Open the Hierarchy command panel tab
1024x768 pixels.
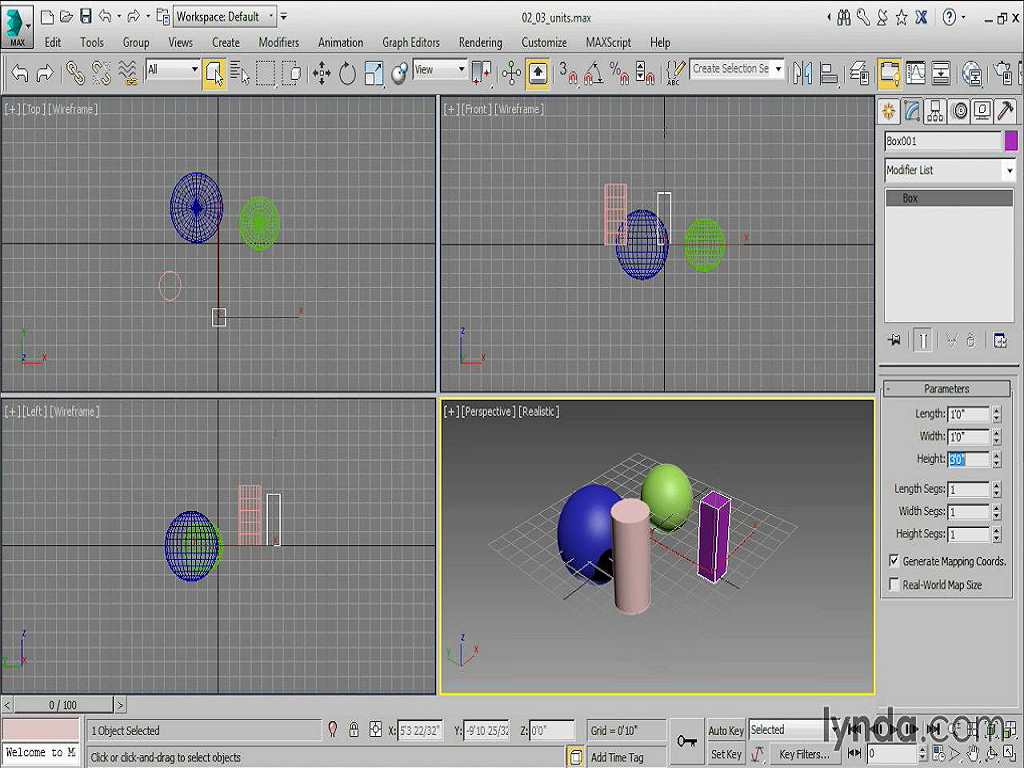click(936, 111)
